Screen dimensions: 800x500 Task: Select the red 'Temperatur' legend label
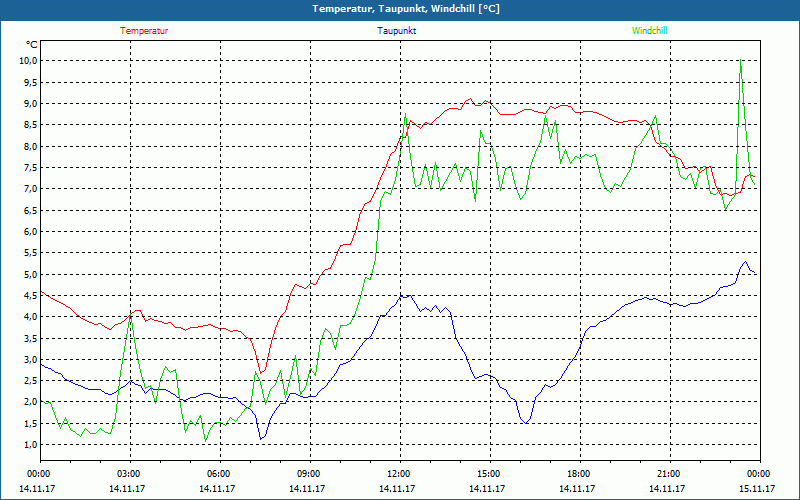point(144,31)
